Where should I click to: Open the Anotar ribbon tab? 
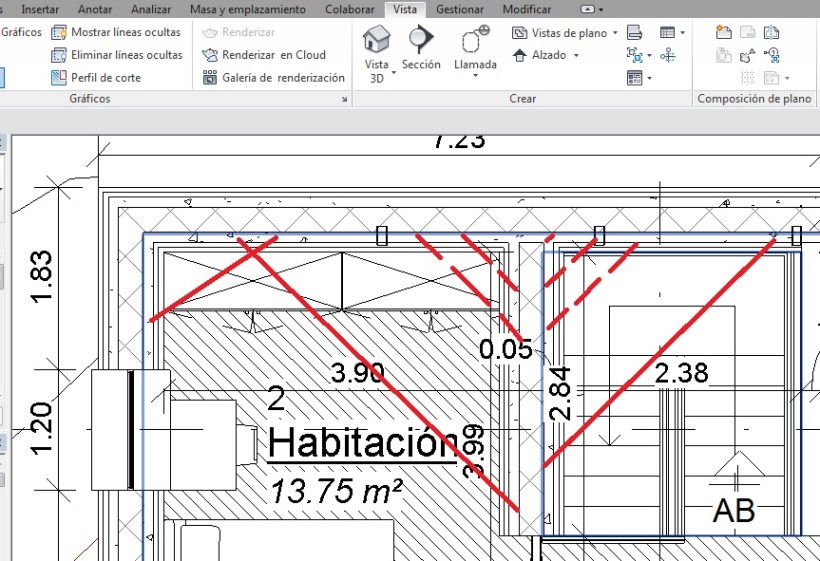95,9
